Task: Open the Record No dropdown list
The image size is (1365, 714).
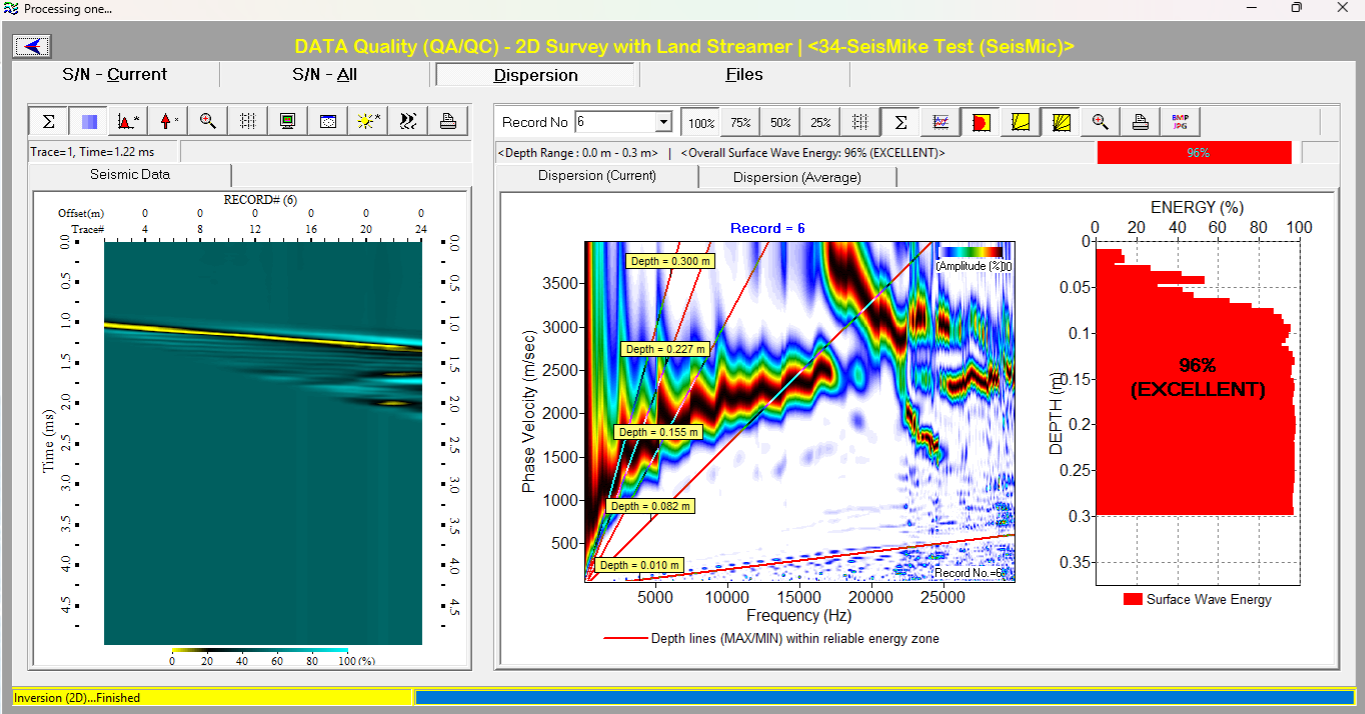Action: coord(663,122)
